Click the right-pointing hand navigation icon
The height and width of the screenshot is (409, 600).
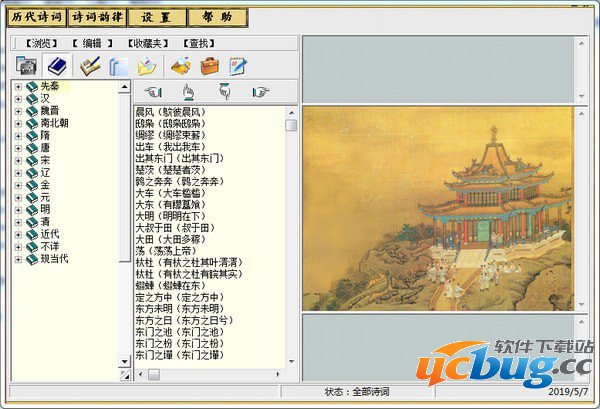click(x=260, y=93)
